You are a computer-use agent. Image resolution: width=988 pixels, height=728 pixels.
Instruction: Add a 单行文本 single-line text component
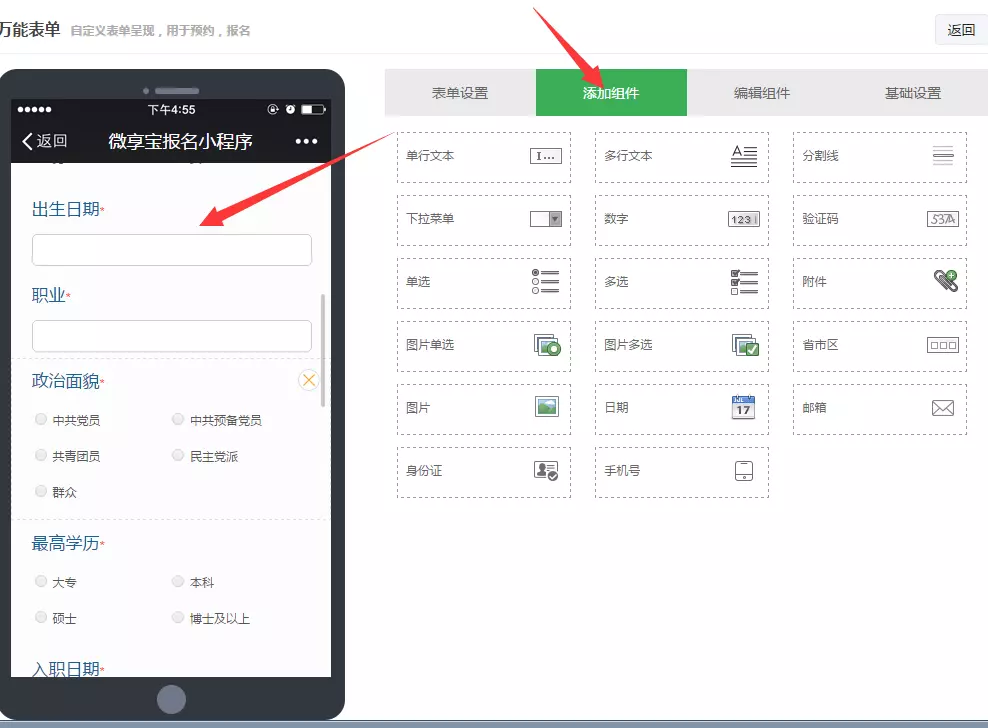click(x=483, y=156)
